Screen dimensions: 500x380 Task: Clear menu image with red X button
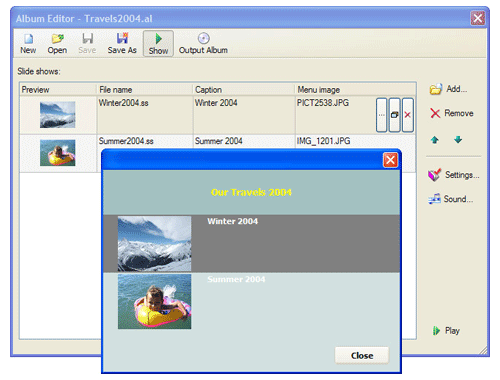click(x=408, y=115)
